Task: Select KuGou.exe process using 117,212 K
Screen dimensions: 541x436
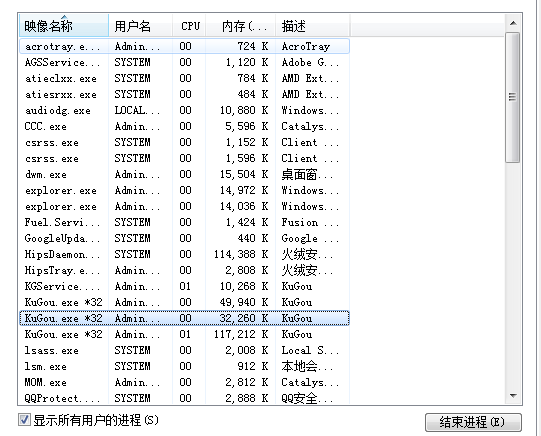Action: click(x=185, y=334)
